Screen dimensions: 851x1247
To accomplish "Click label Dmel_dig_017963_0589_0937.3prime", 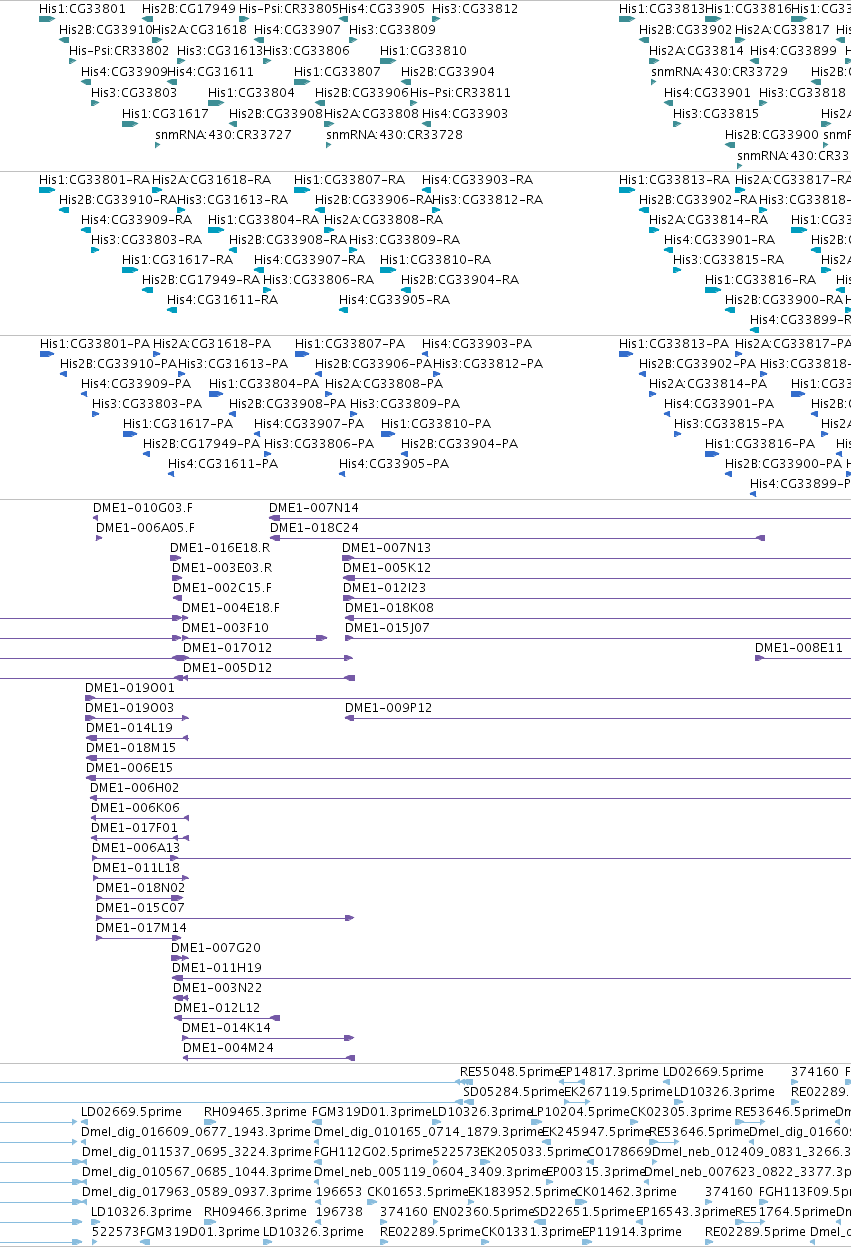I will point(197,1192).
